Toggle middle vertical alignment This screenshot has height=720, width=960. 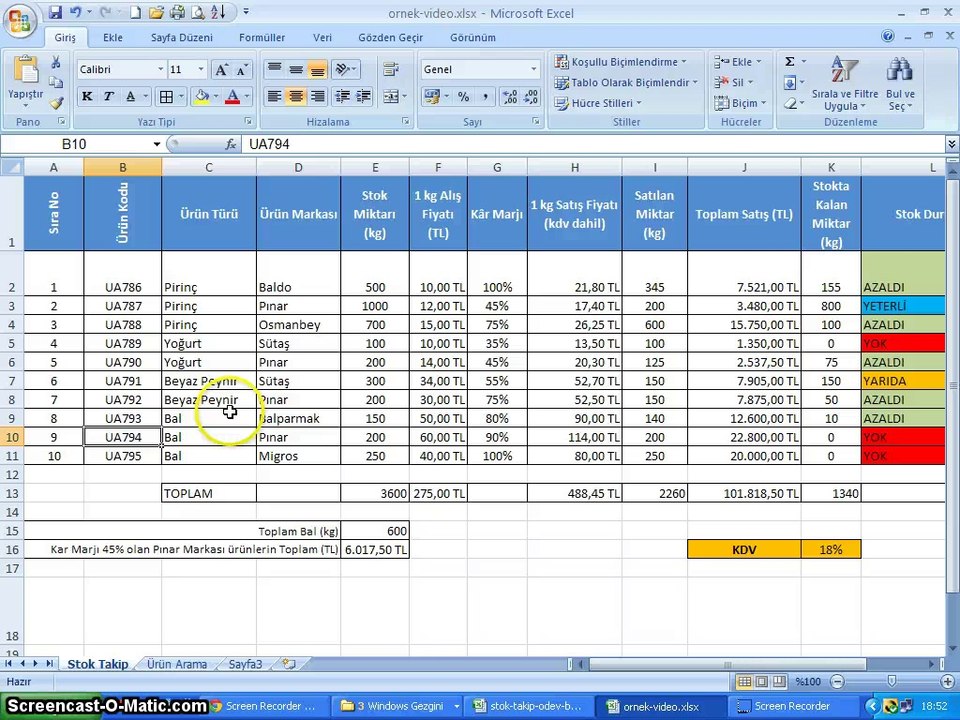pos(296,69)
